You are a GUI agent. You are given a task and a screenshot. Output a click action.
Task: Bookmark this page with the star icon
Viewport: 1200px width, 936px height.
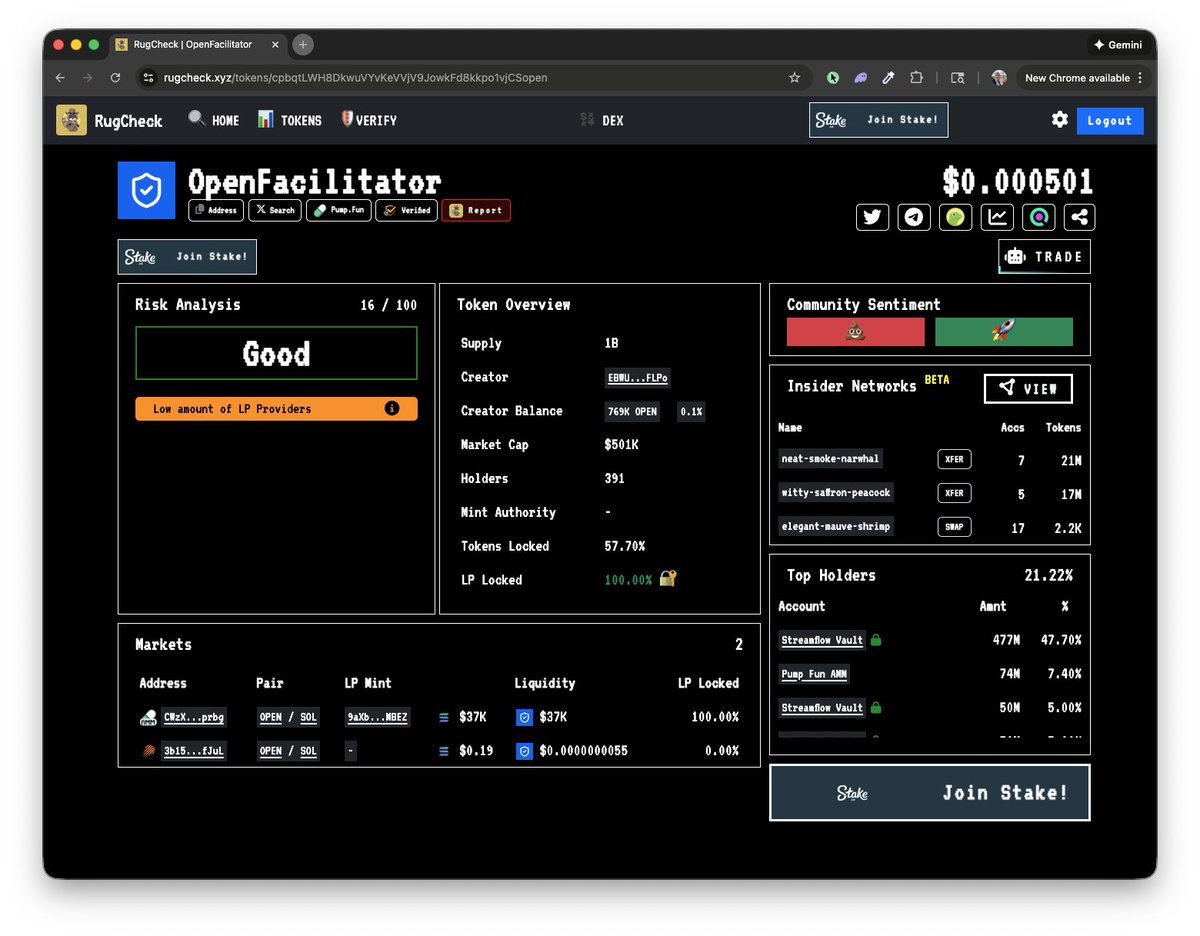coord(794,77)
